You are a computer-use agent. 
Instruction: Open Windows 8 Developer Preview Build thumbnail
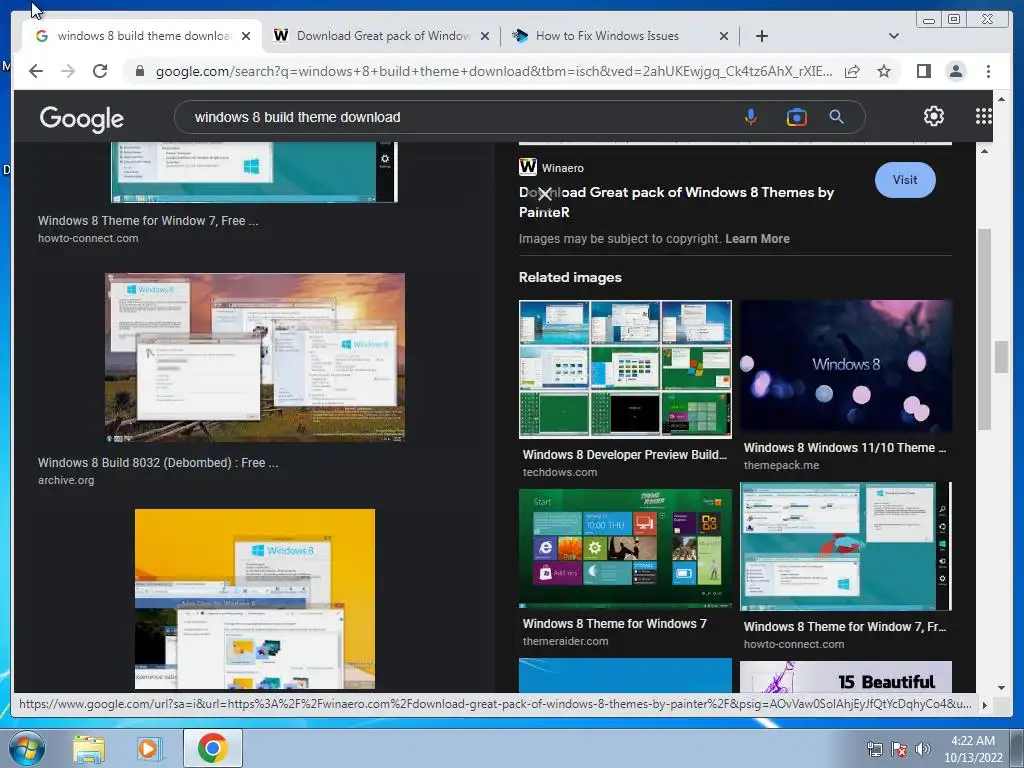(x=625, y=369)
